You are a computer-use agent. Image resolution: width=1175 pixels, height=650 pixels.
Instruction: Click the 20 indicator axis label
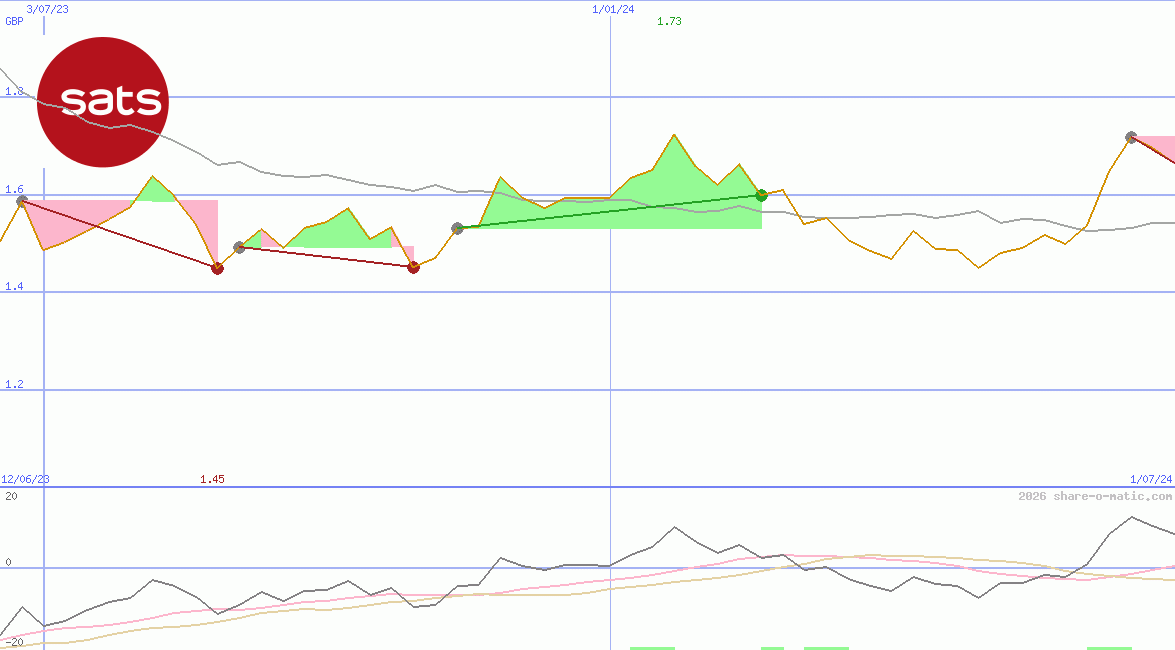[11, 496]
